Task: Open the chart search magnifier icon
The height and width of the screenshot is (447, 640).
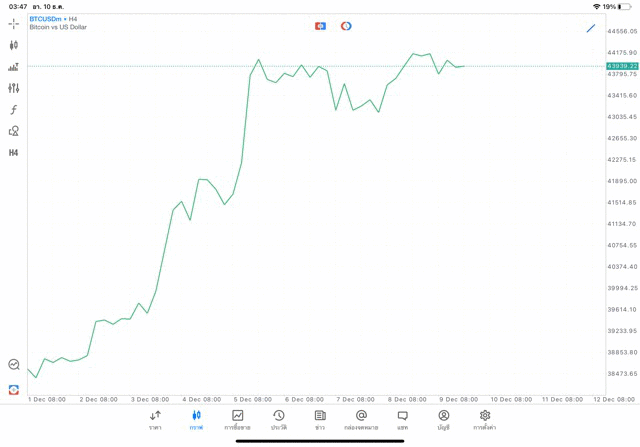Action: pos(14,365)
